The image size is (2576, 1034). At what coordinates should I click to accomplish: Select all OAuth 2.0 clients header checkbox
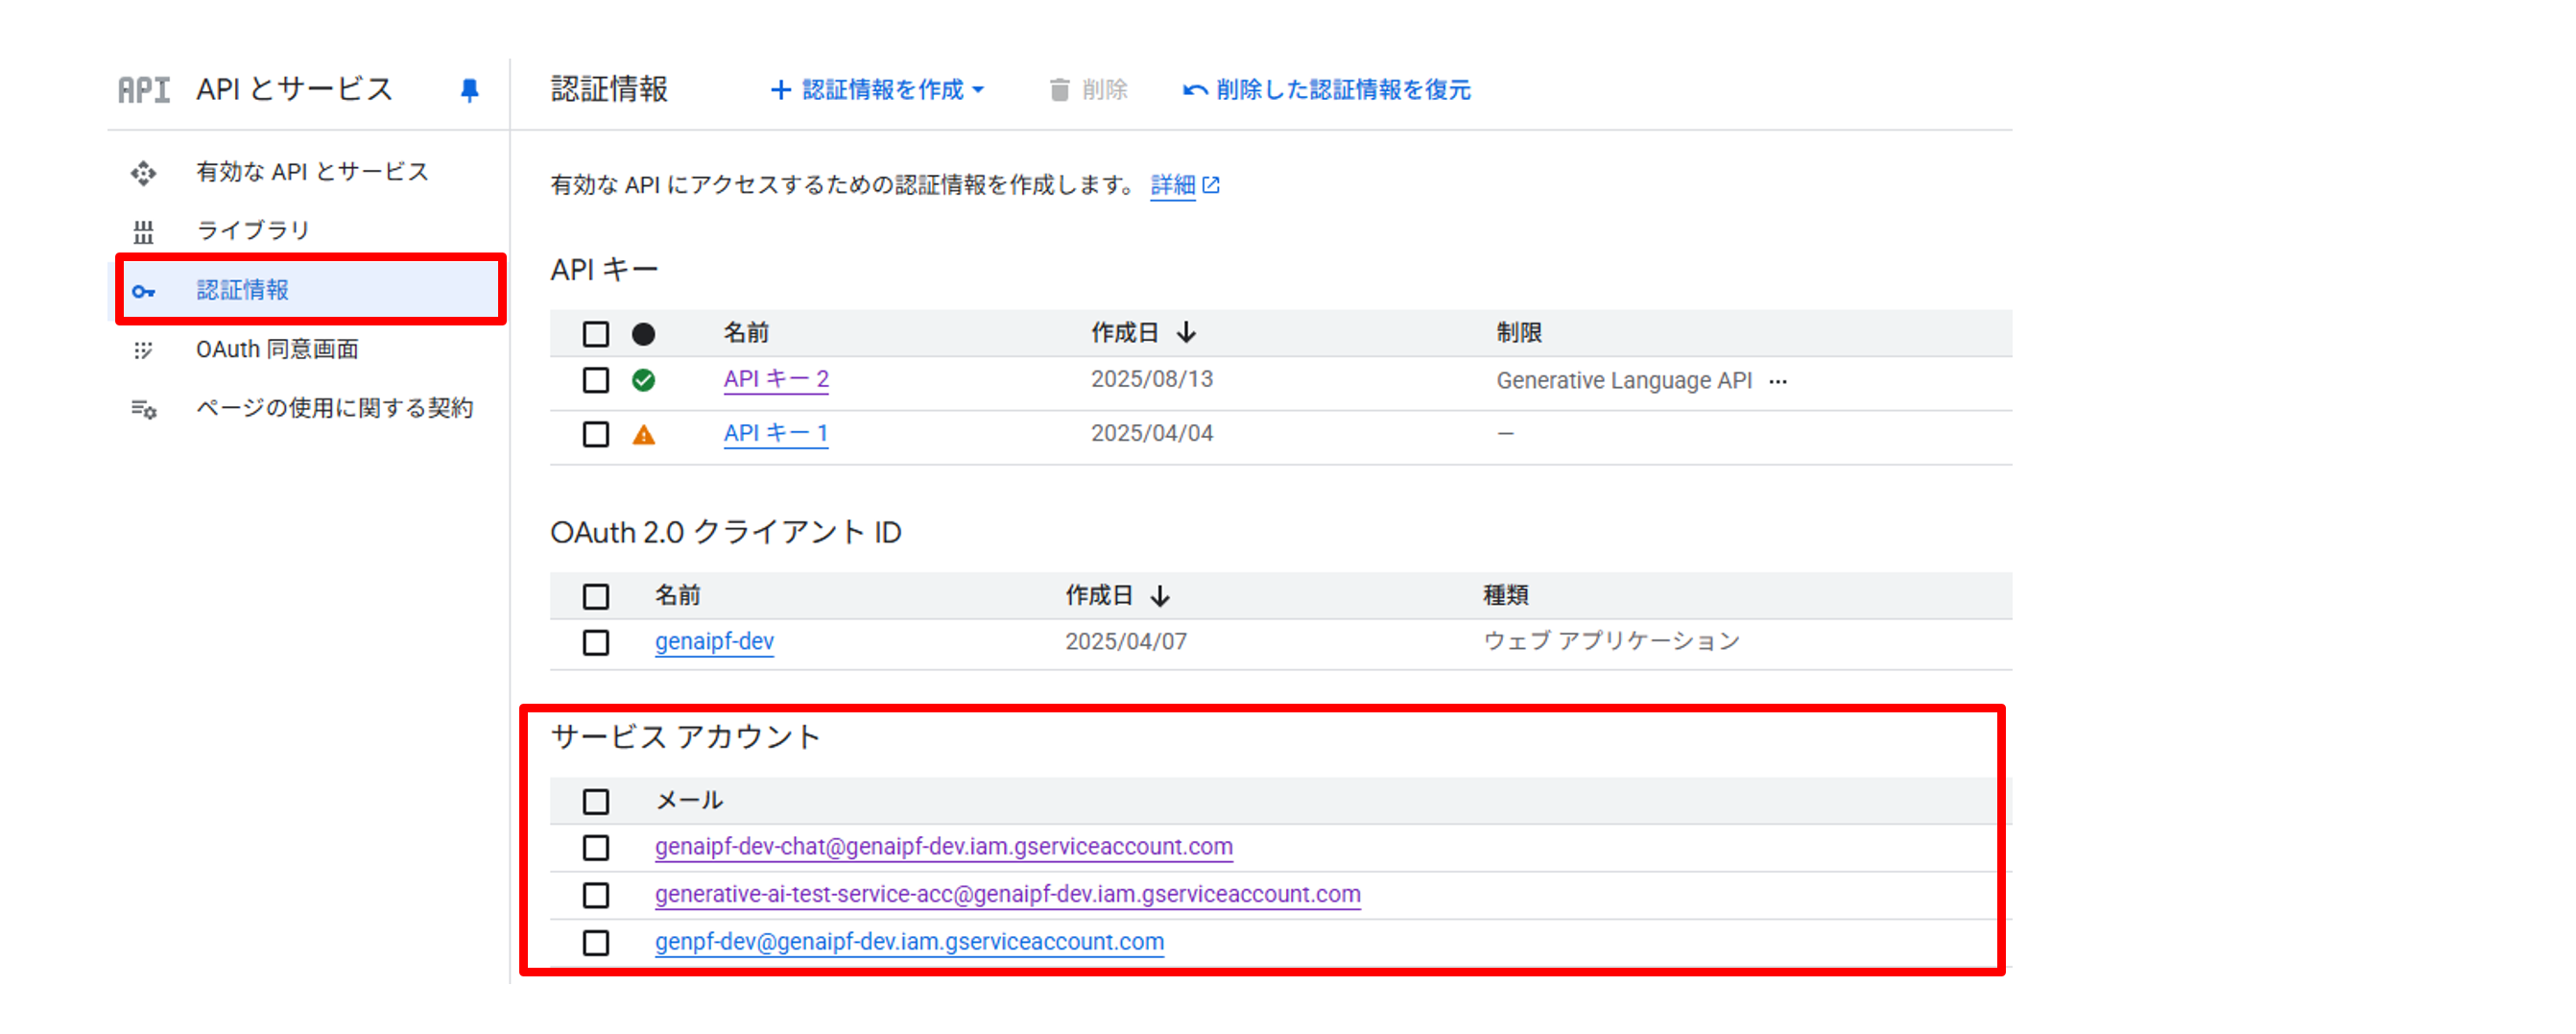coord(596,597)
